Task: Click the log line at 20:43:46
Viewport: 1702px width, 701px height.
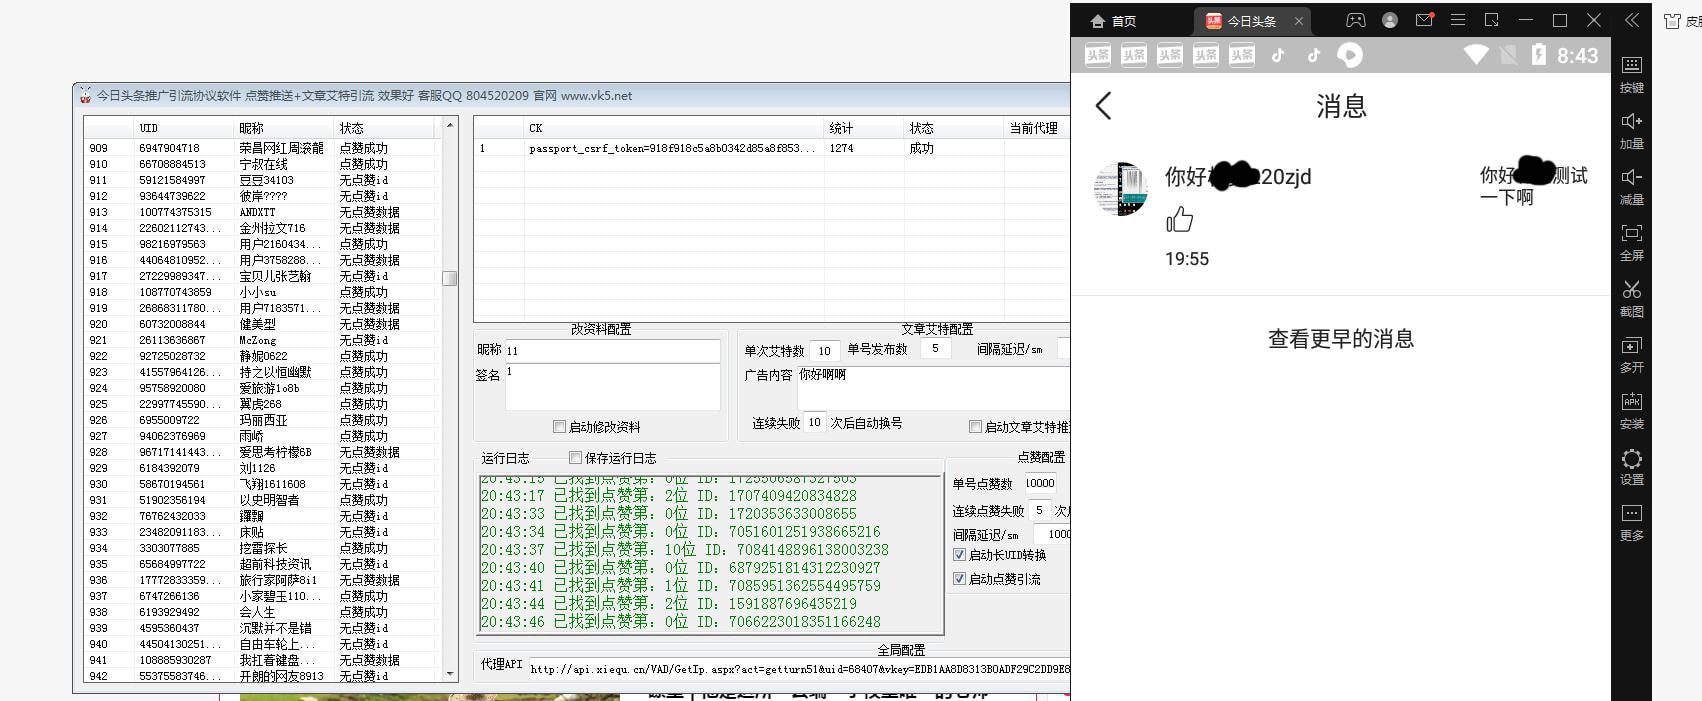Action: (680, 622)
